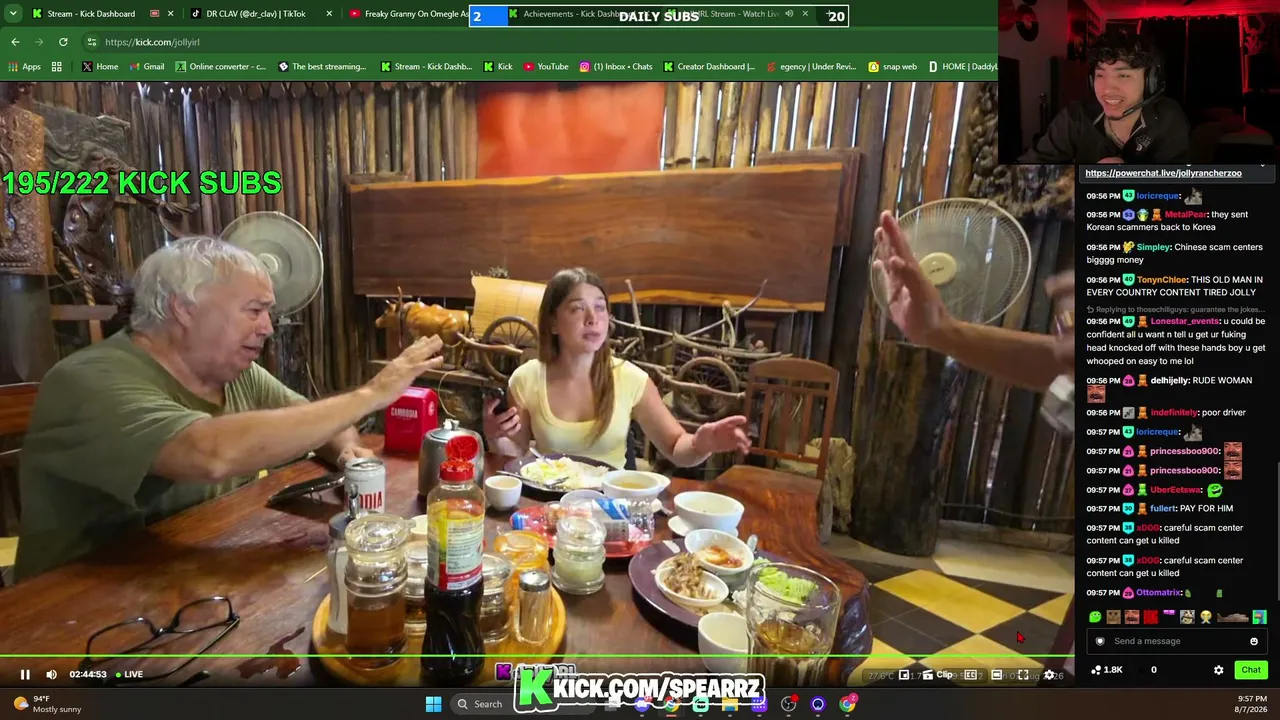Open the Windows Start menu
The image size is (1280, 720).
pyautogui.click(x=433, y=704)
